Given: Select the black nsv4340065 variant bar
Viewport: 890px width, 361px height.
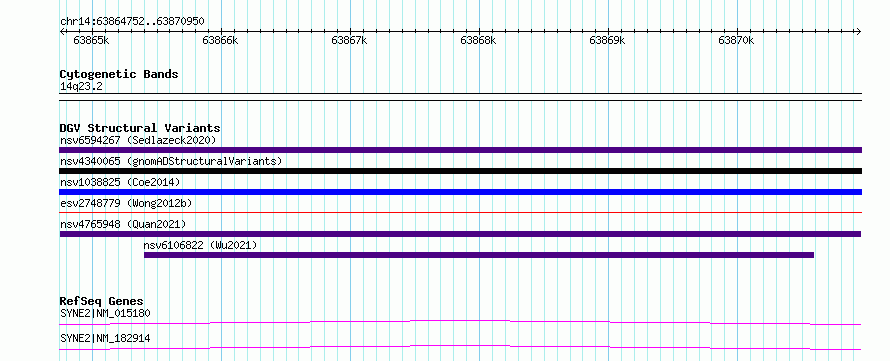Looking at the screenshot, I should tap(460, 171).
